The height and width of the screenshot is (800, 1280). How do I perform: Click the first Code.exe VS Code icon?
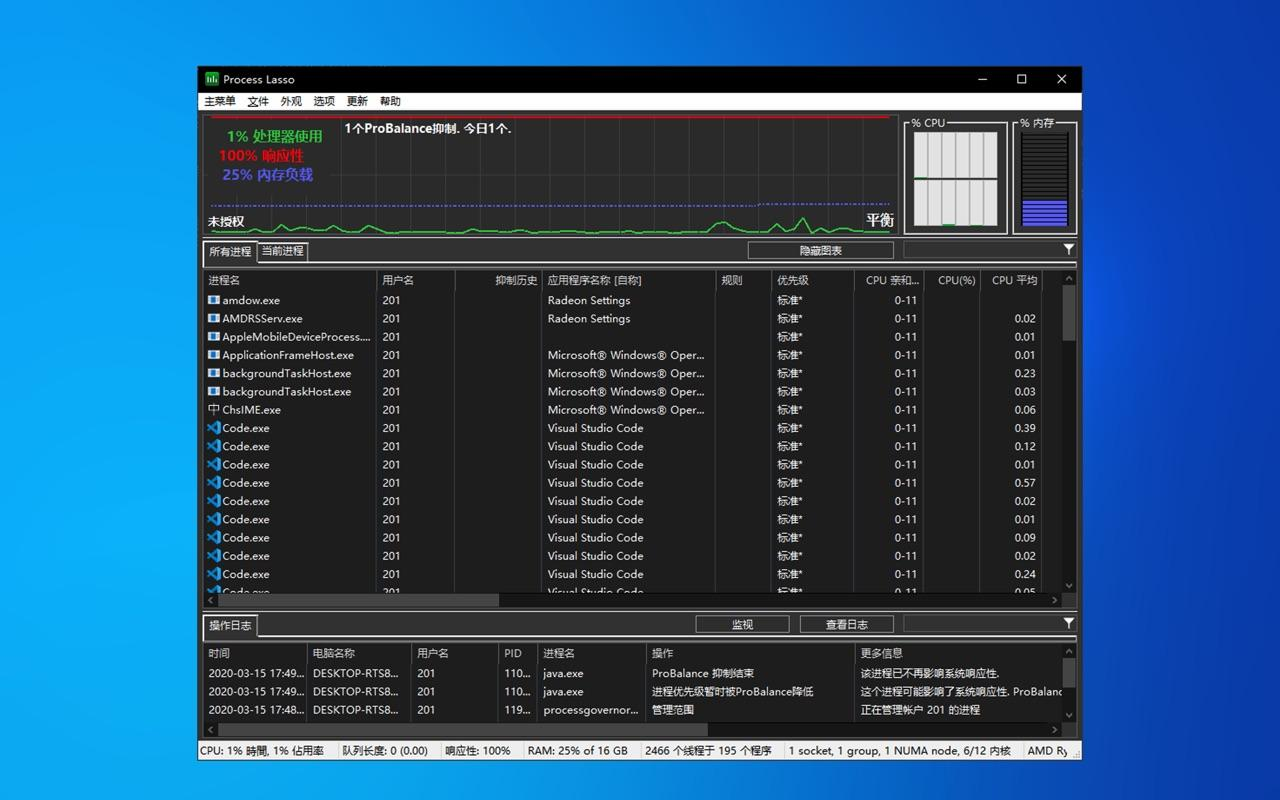click(x=213, y=428)
